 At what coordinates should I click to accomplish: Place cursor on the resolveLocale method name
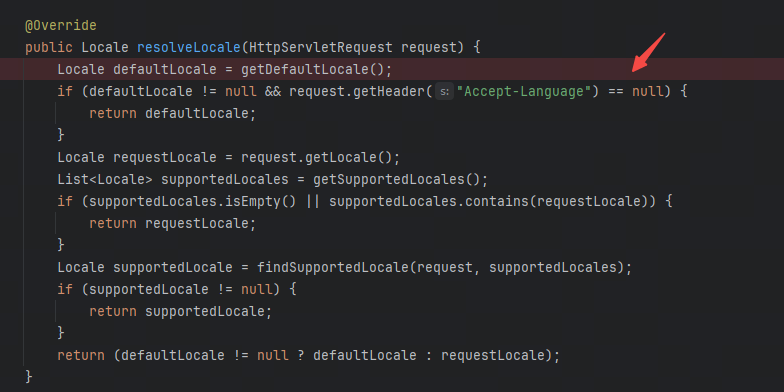point(189,48)
